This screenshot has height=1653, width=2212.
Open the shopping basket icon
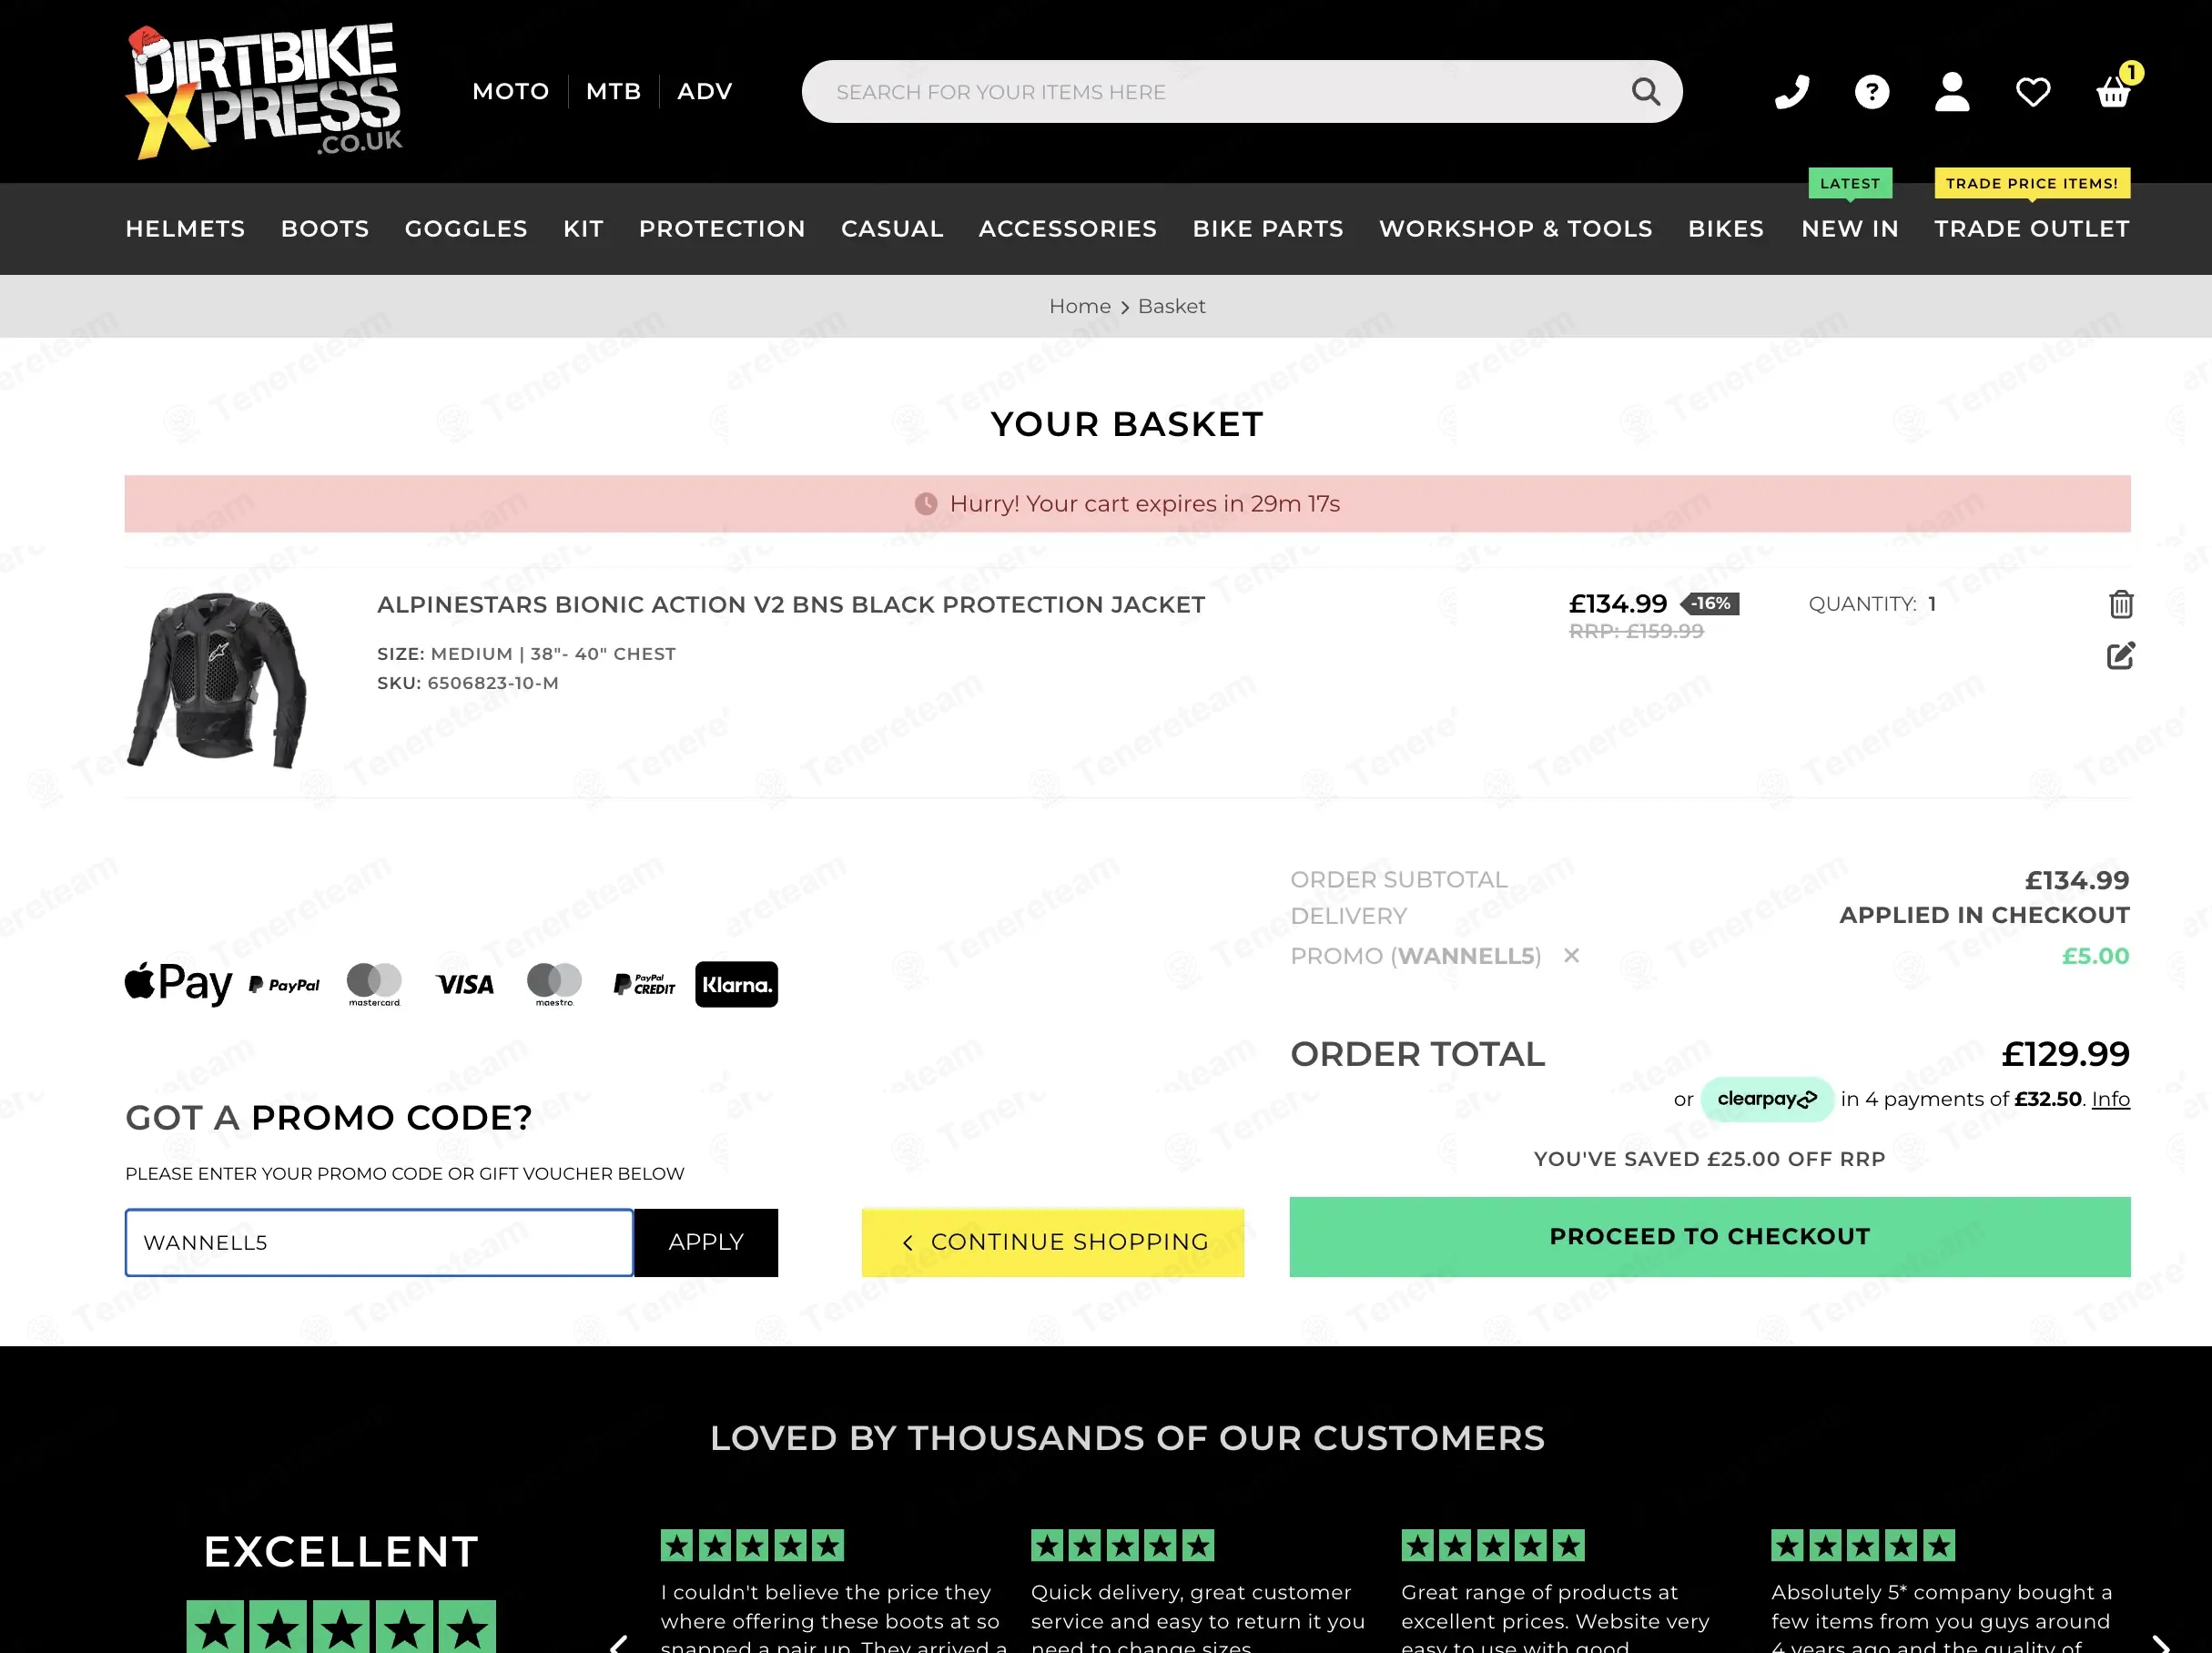click(x=2114, y=91)
